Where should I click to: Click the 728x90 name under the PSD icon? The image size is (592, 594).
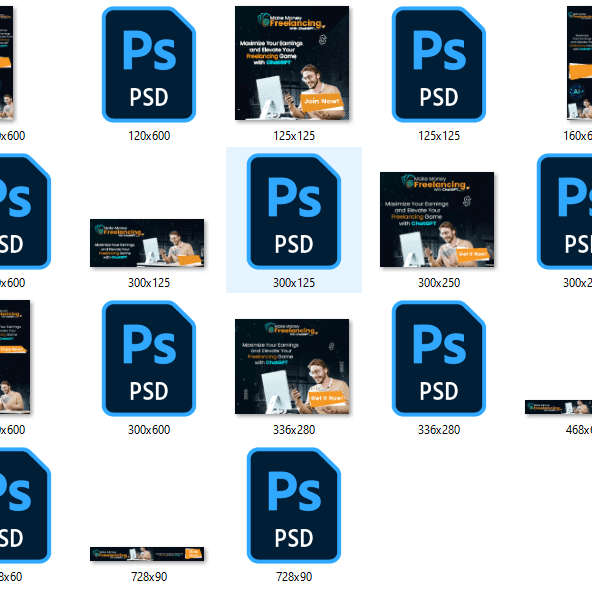[x=294, y=577]
